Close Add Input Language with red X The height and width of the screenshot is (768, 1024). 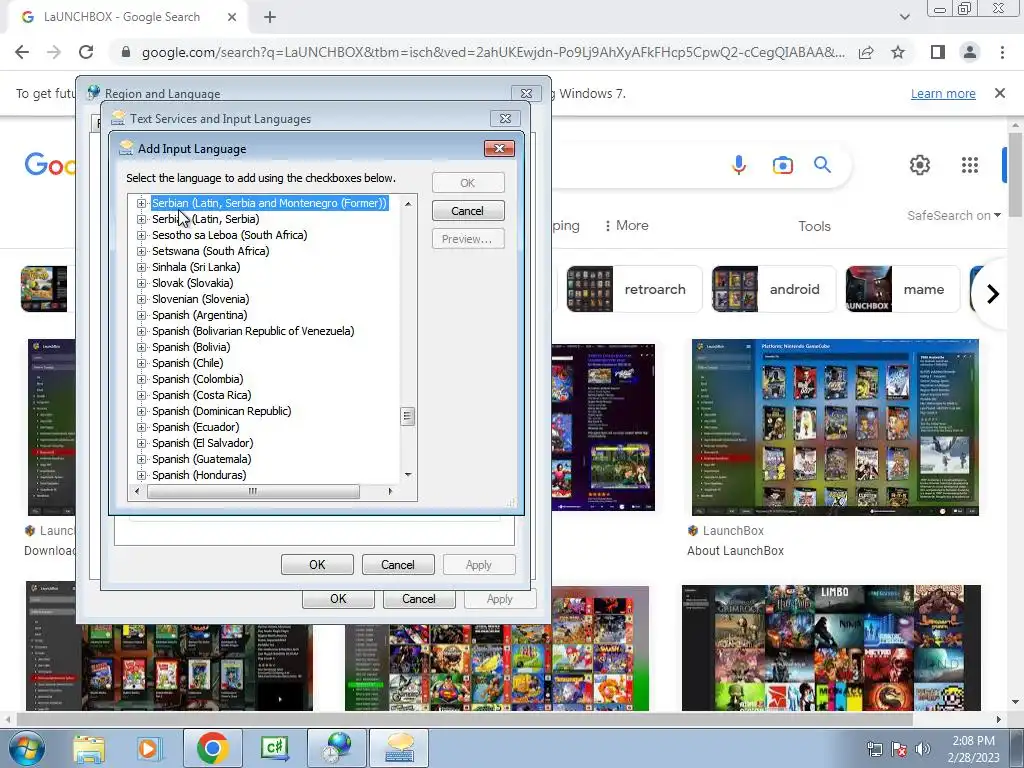point(499,148)
